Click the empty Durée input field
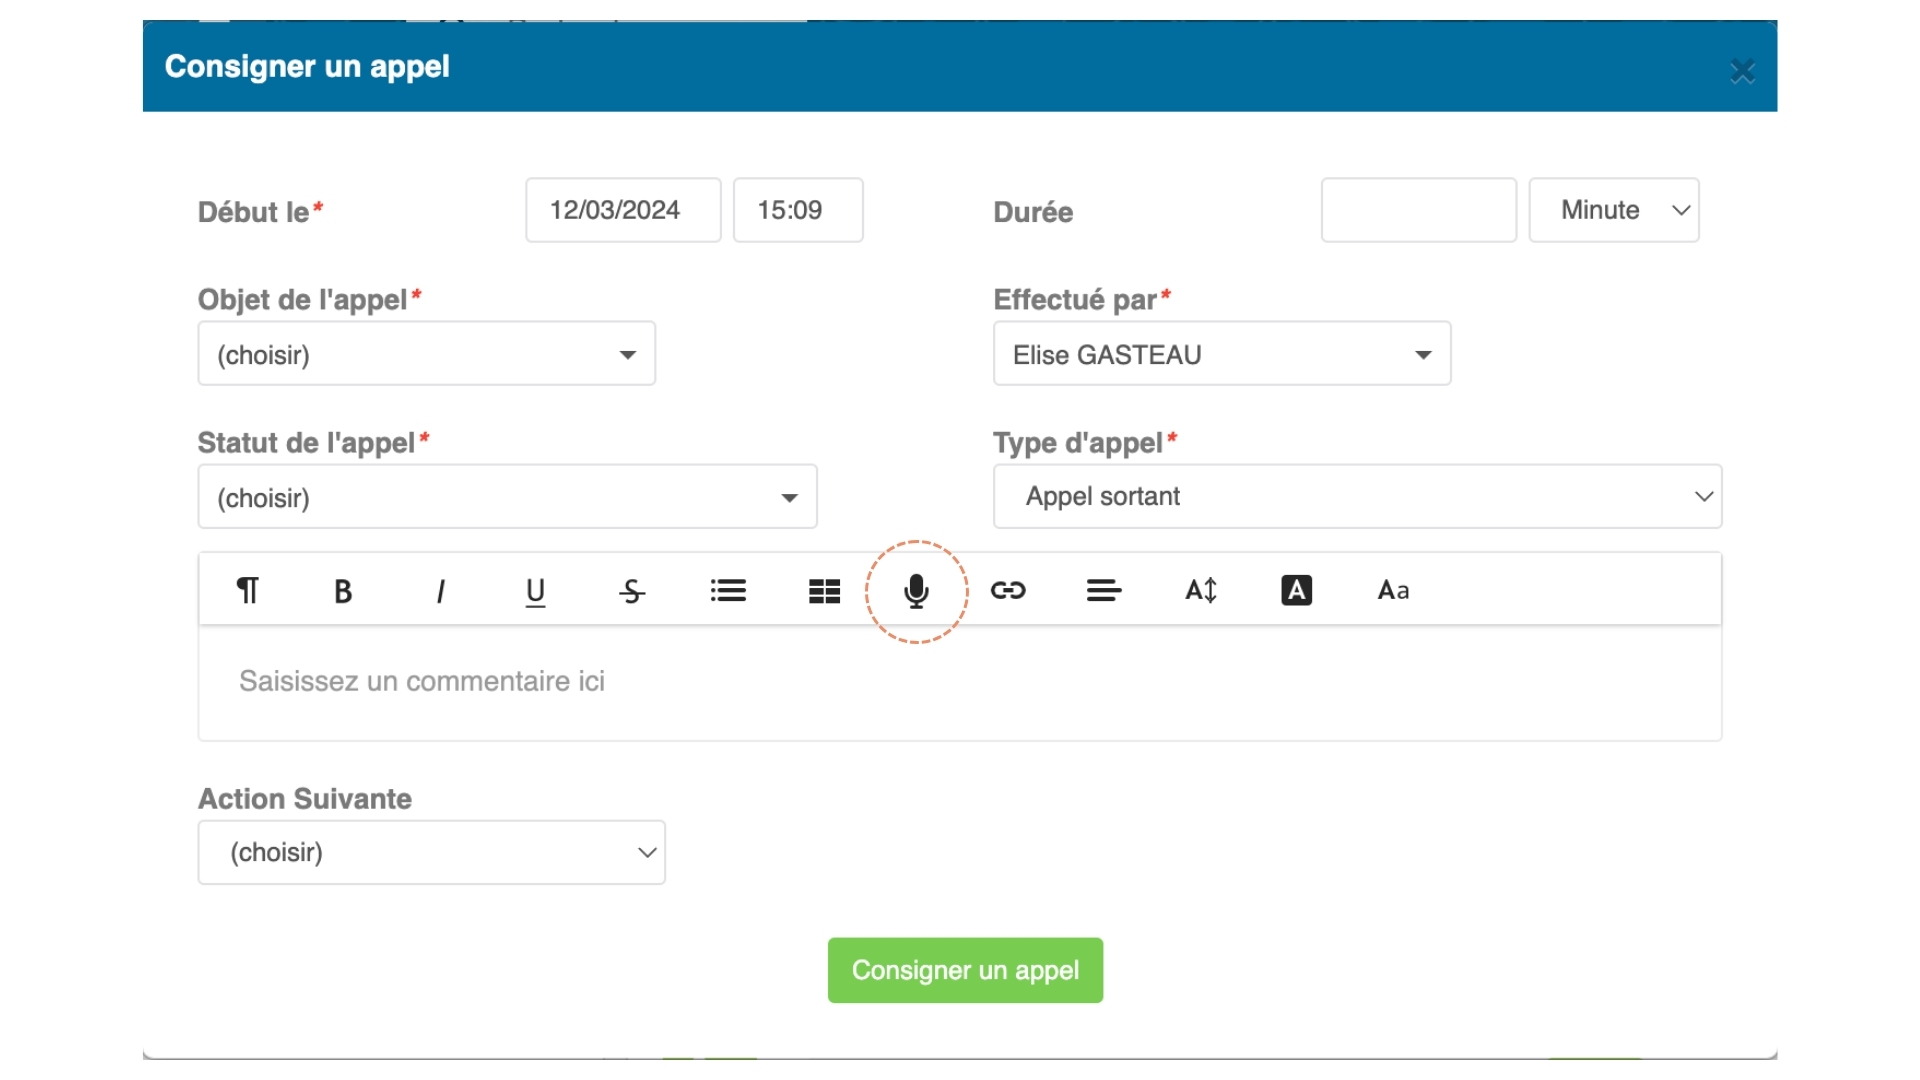Image resolution: width=1920 pixels, height=1080 pixels. (1419, 210)
